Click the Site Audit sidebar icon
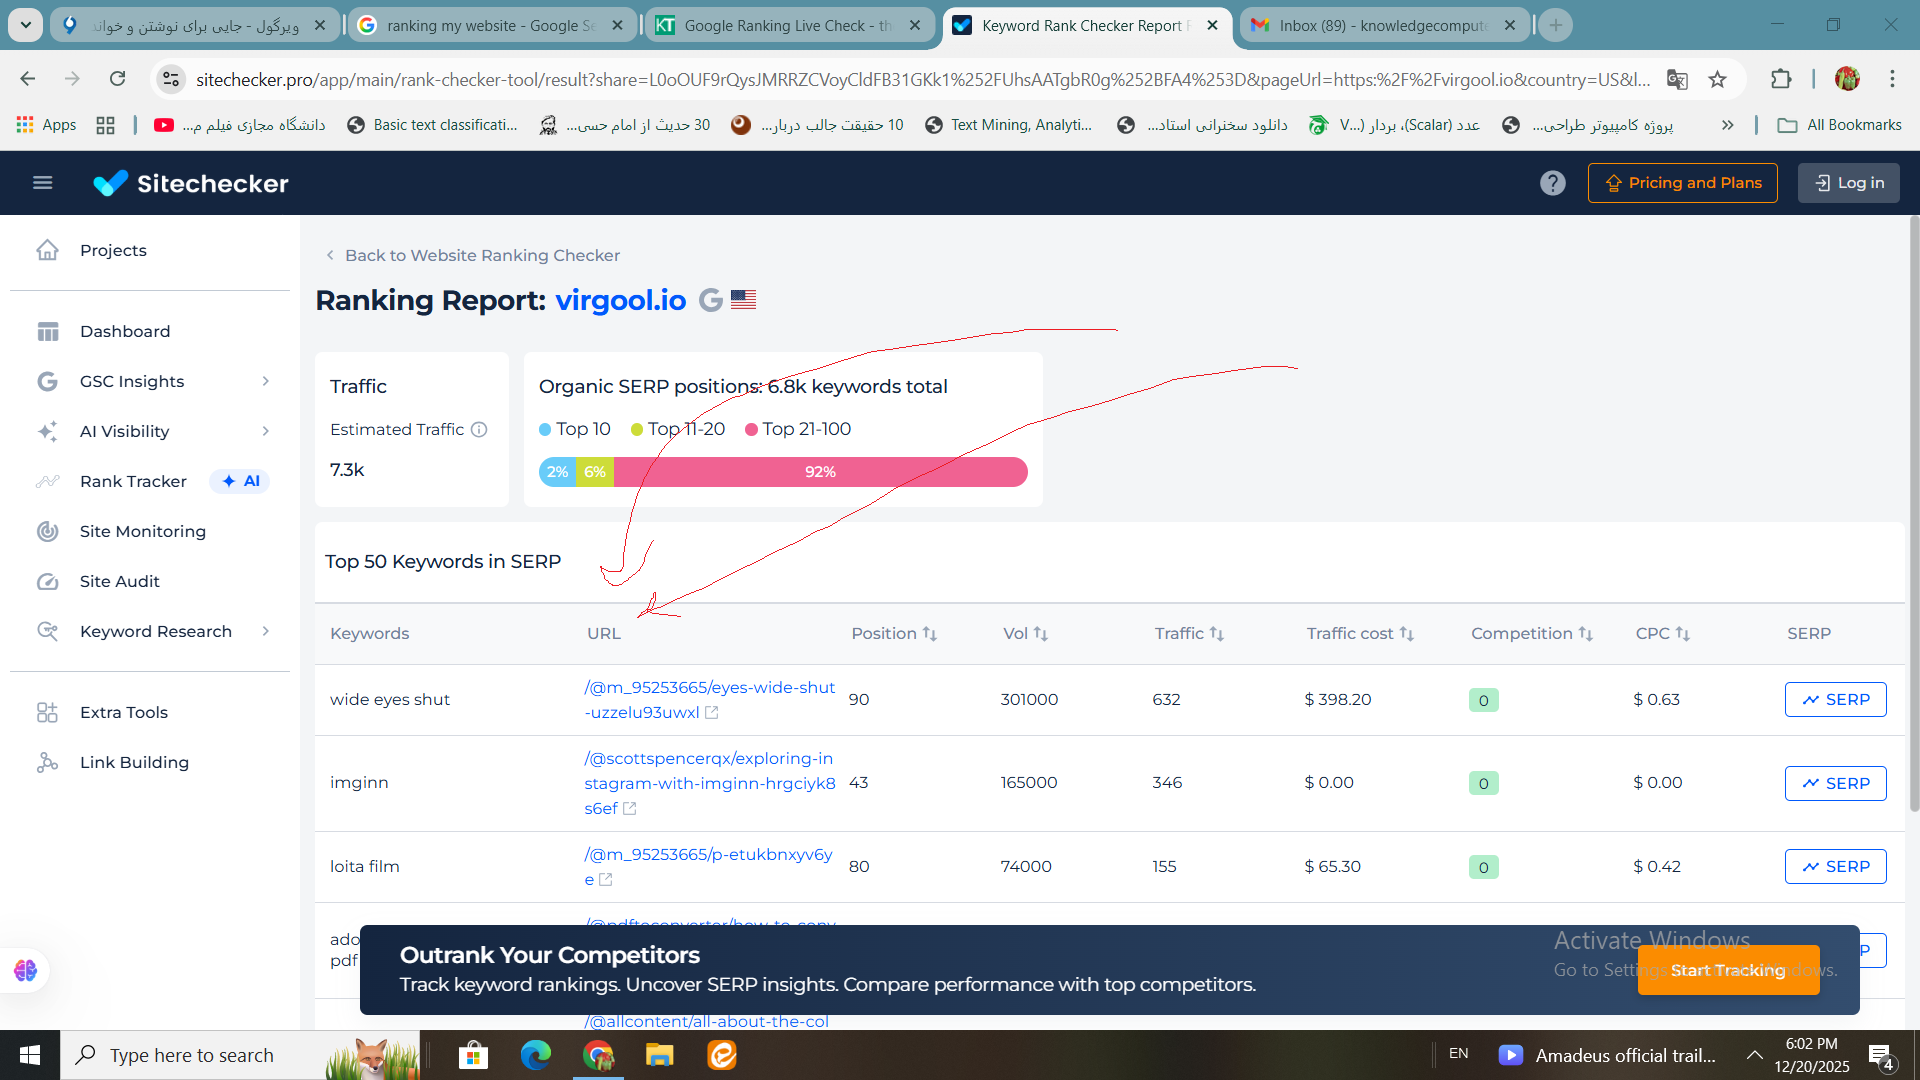 pos(47,582)
